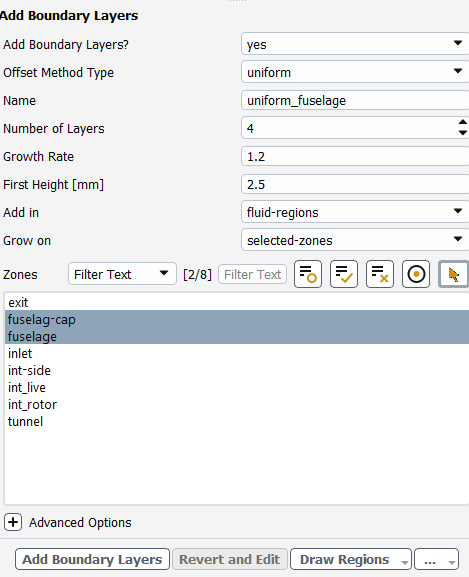
Task: Decrease Number of Layers with down arrow
Action: pos(462,133)
